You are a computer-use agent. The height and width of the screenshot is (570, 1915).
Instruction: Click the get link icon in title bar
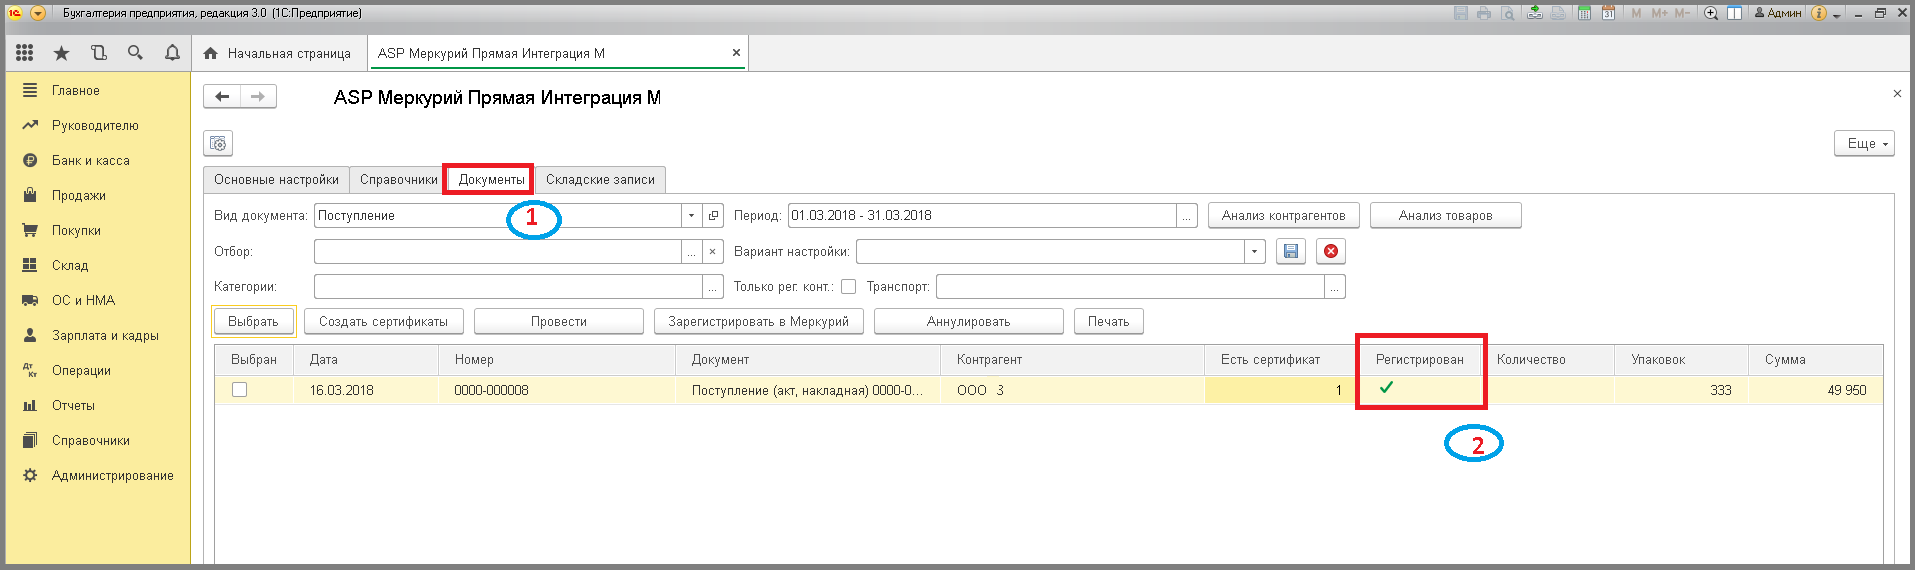tap(1535, 13)
